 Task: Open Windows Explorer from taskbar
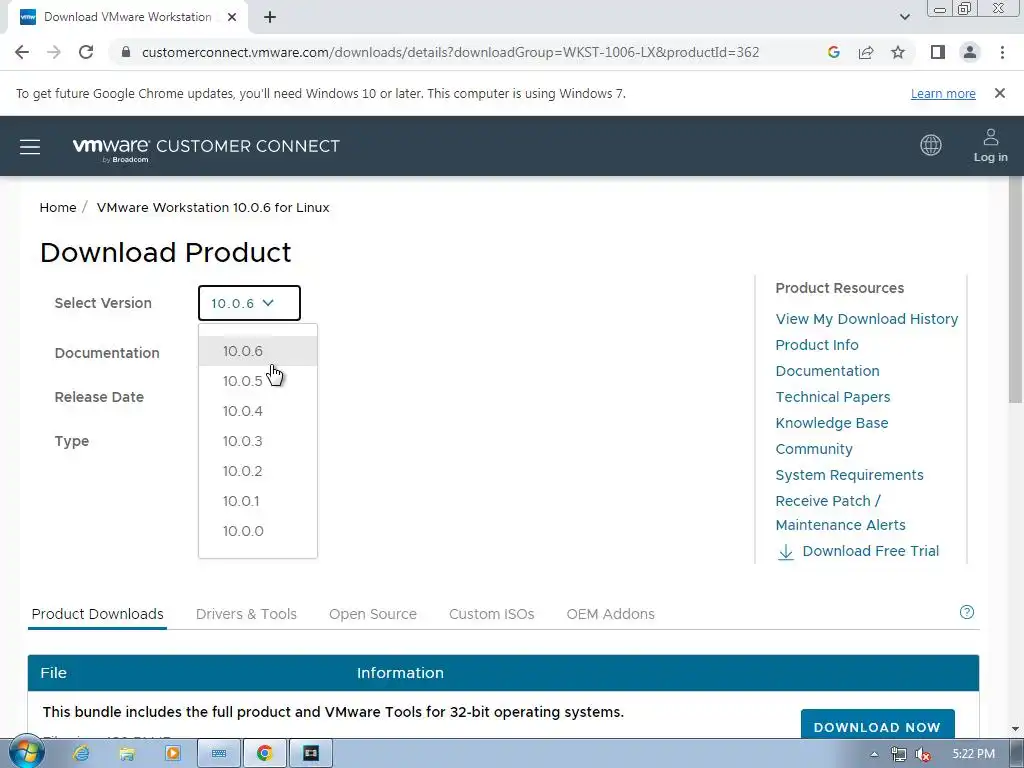[127, 754]
